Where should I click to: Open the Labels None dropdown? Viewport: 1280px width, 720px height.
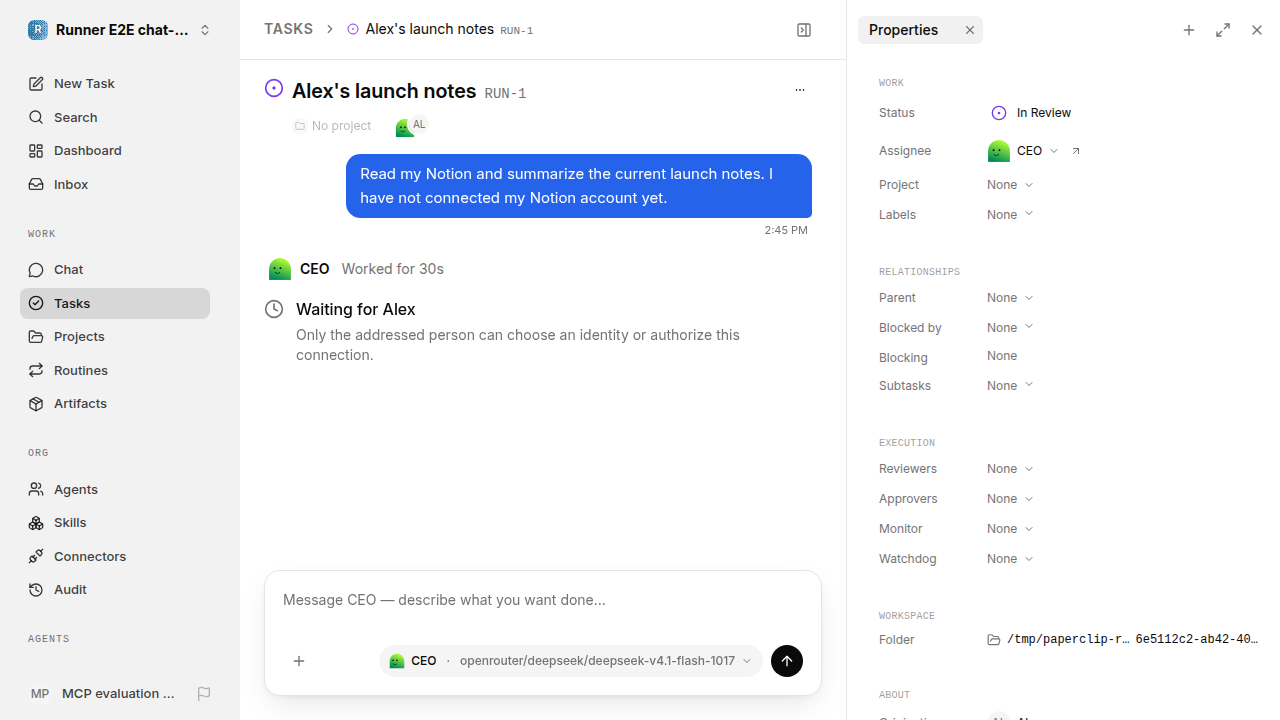coord(1010,215)
